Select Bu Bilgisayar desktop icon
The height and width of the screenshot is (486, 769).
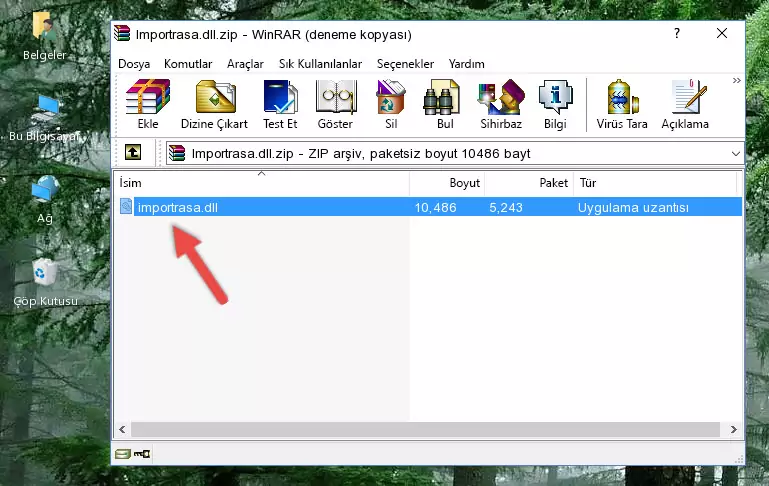coord(45,118)
